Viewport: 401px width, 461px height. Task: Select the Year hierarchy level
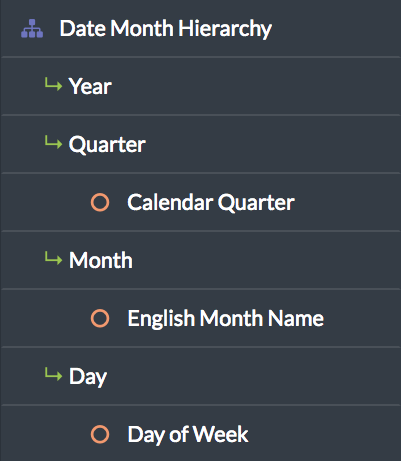coord(90,87)
